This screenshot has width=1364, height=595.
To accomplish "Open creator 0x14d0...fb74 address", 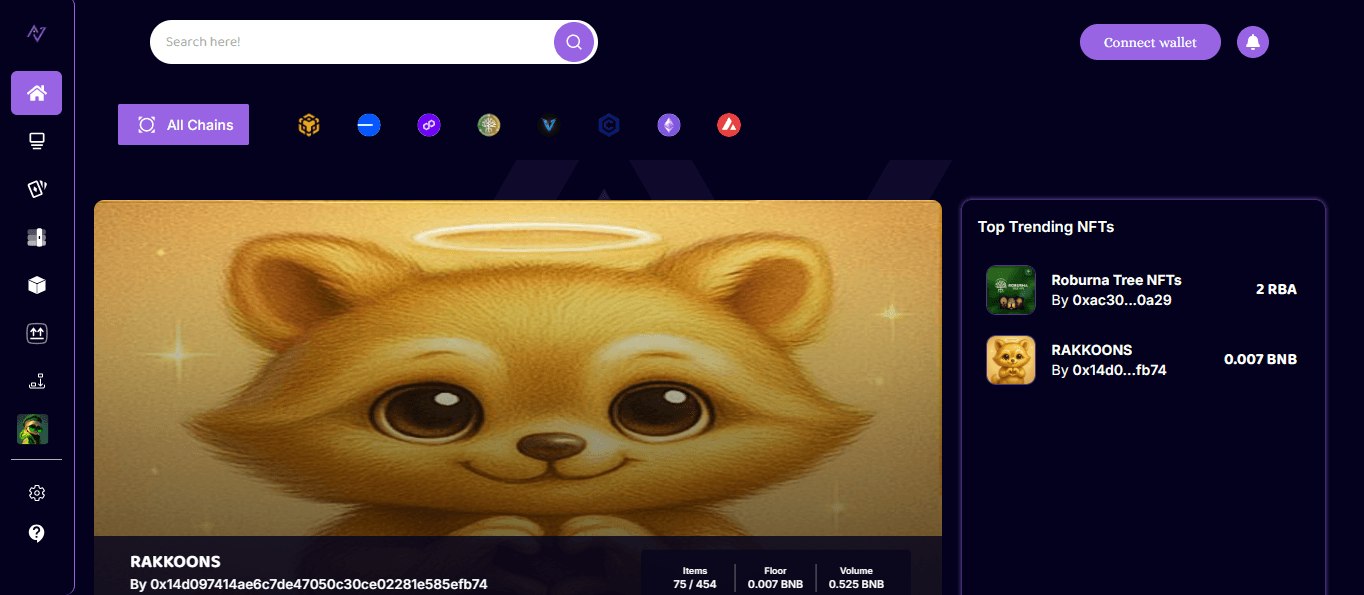I will 1119,370.
